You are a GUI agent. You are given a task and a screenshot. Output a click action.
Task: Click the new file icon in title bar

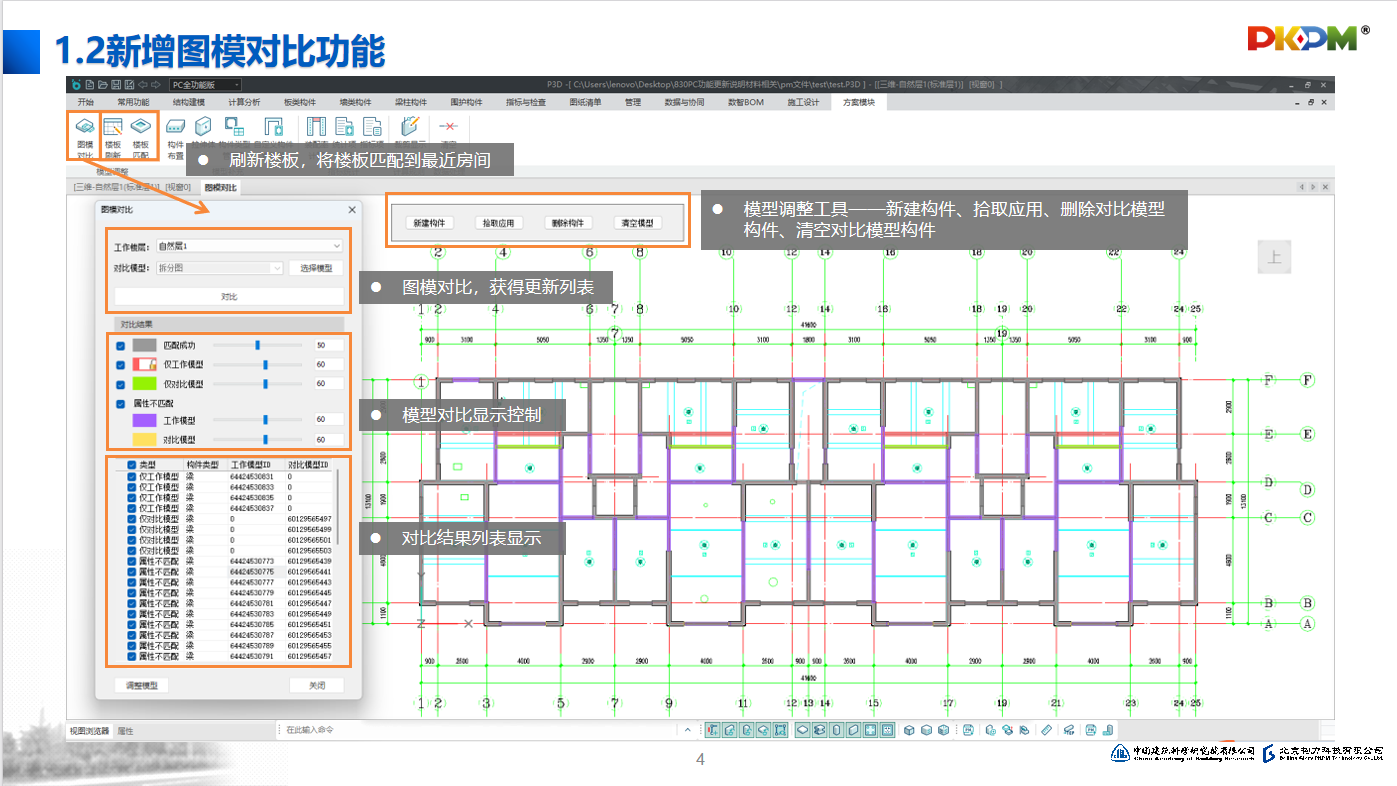pyautogui.click(x=89, y=84)
